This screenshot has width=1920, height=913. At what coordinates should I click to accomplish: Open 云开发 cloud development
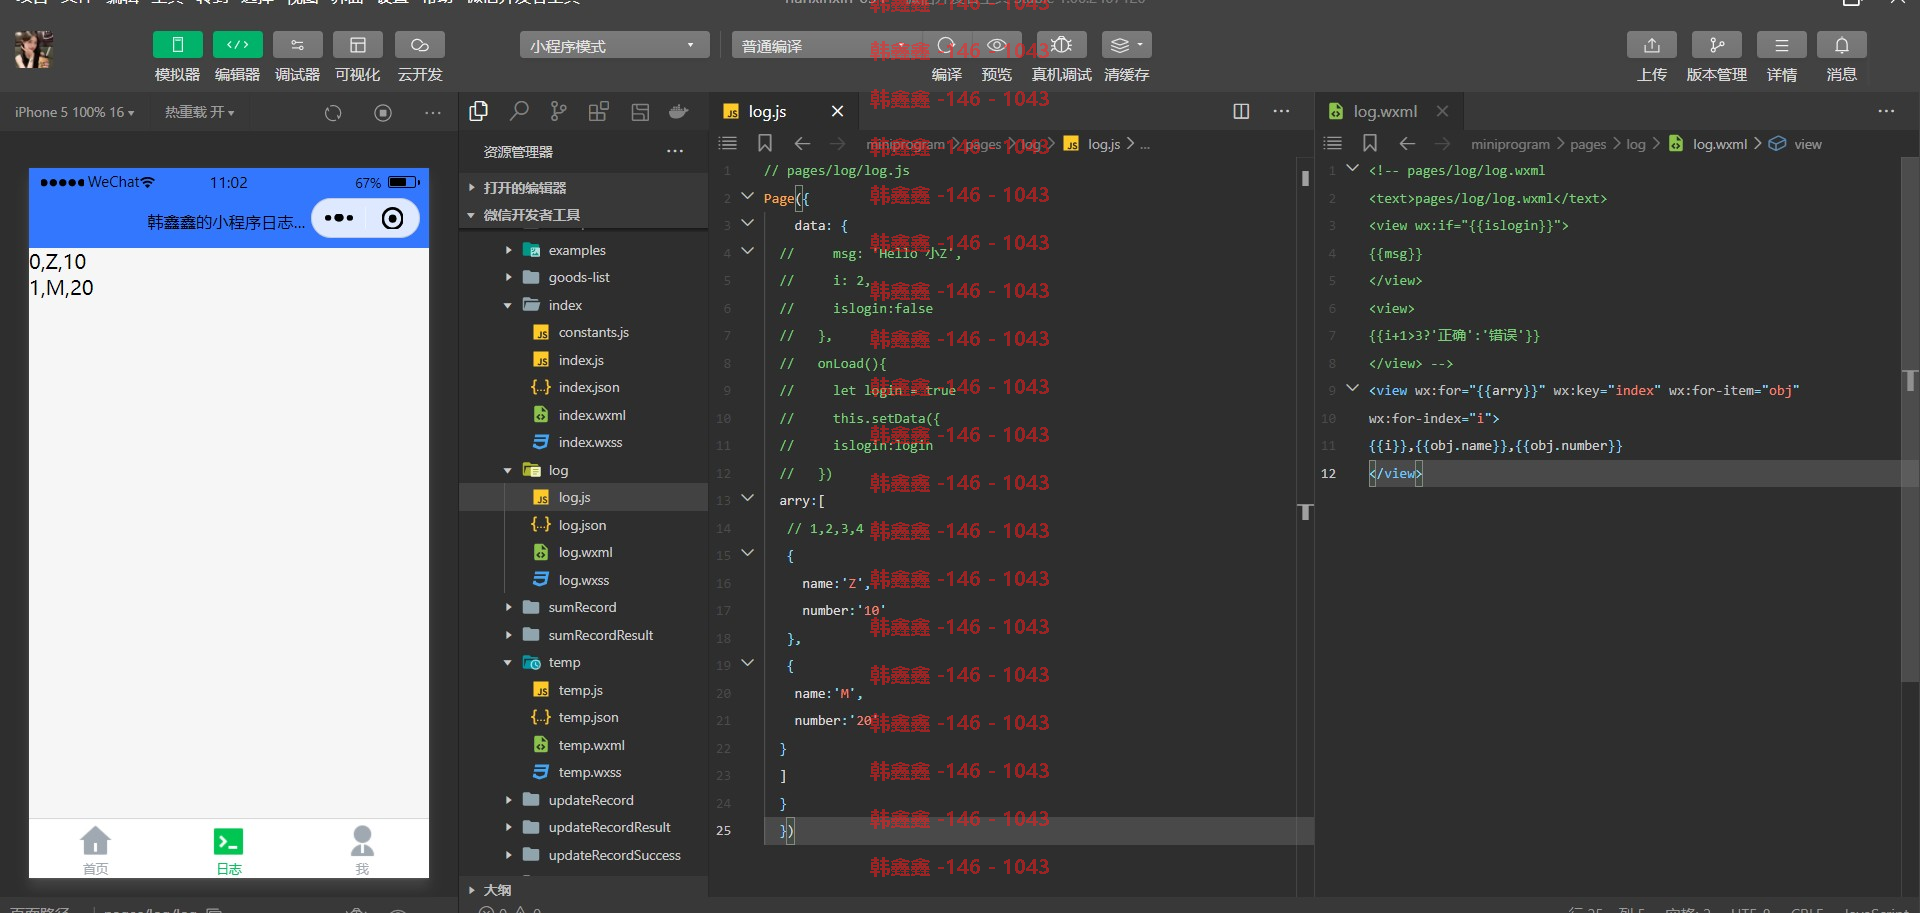tap(419, 45)
